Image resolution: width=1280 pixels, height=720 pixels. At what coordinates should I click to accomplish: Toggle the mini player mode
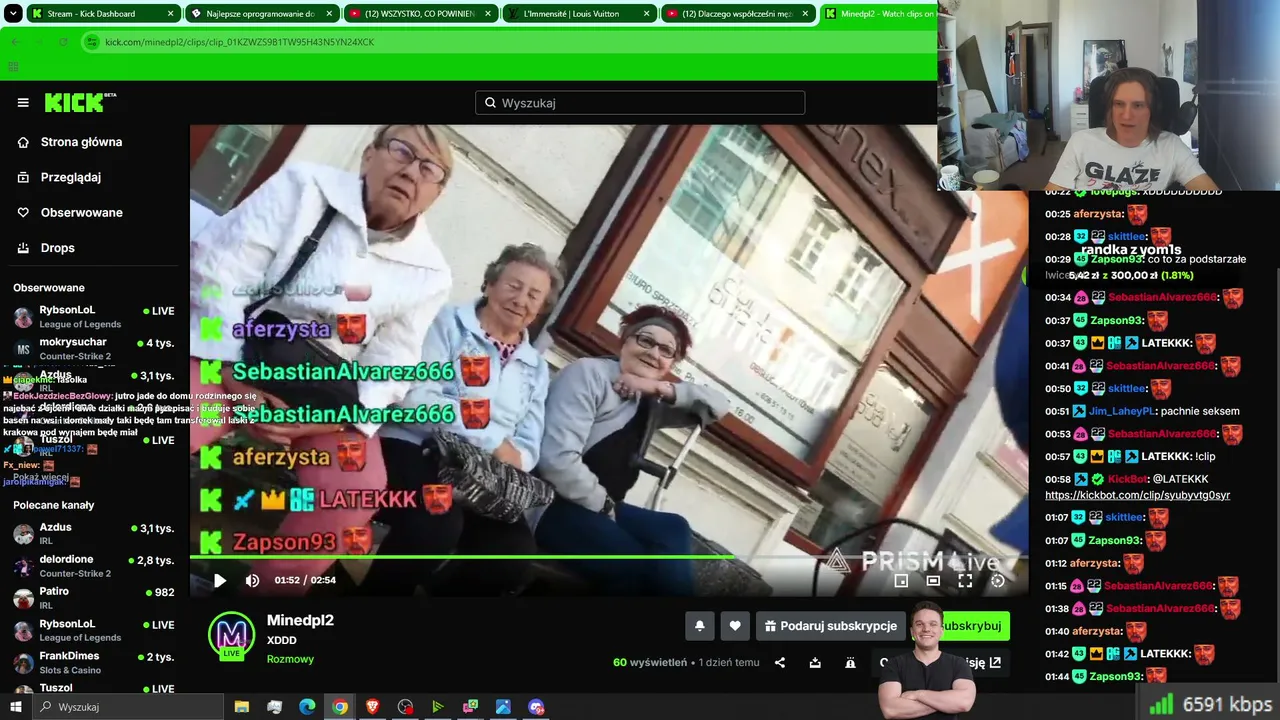point(901,580)
